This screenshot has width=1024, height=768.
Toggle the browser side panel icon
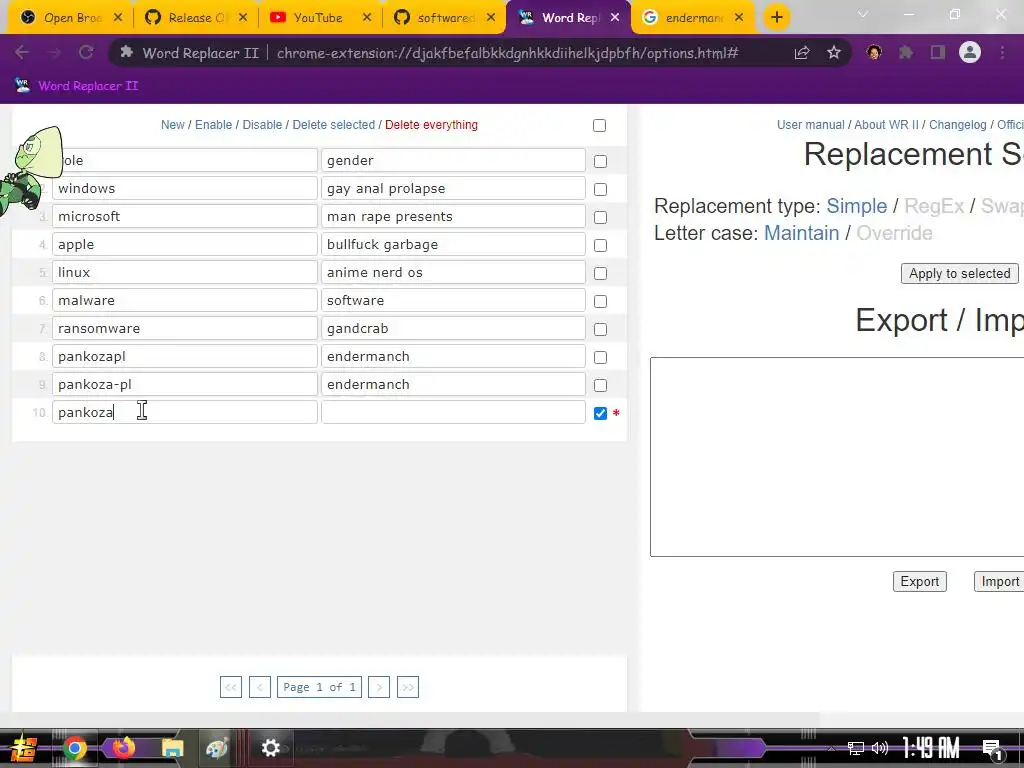tap(938, 52)
